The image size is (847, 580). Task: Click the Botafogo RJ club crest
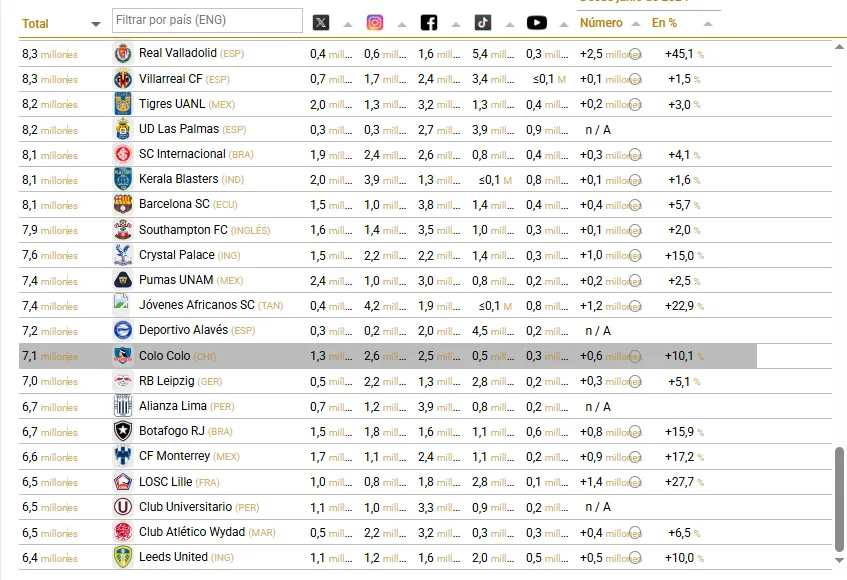[x=122, y=431]
